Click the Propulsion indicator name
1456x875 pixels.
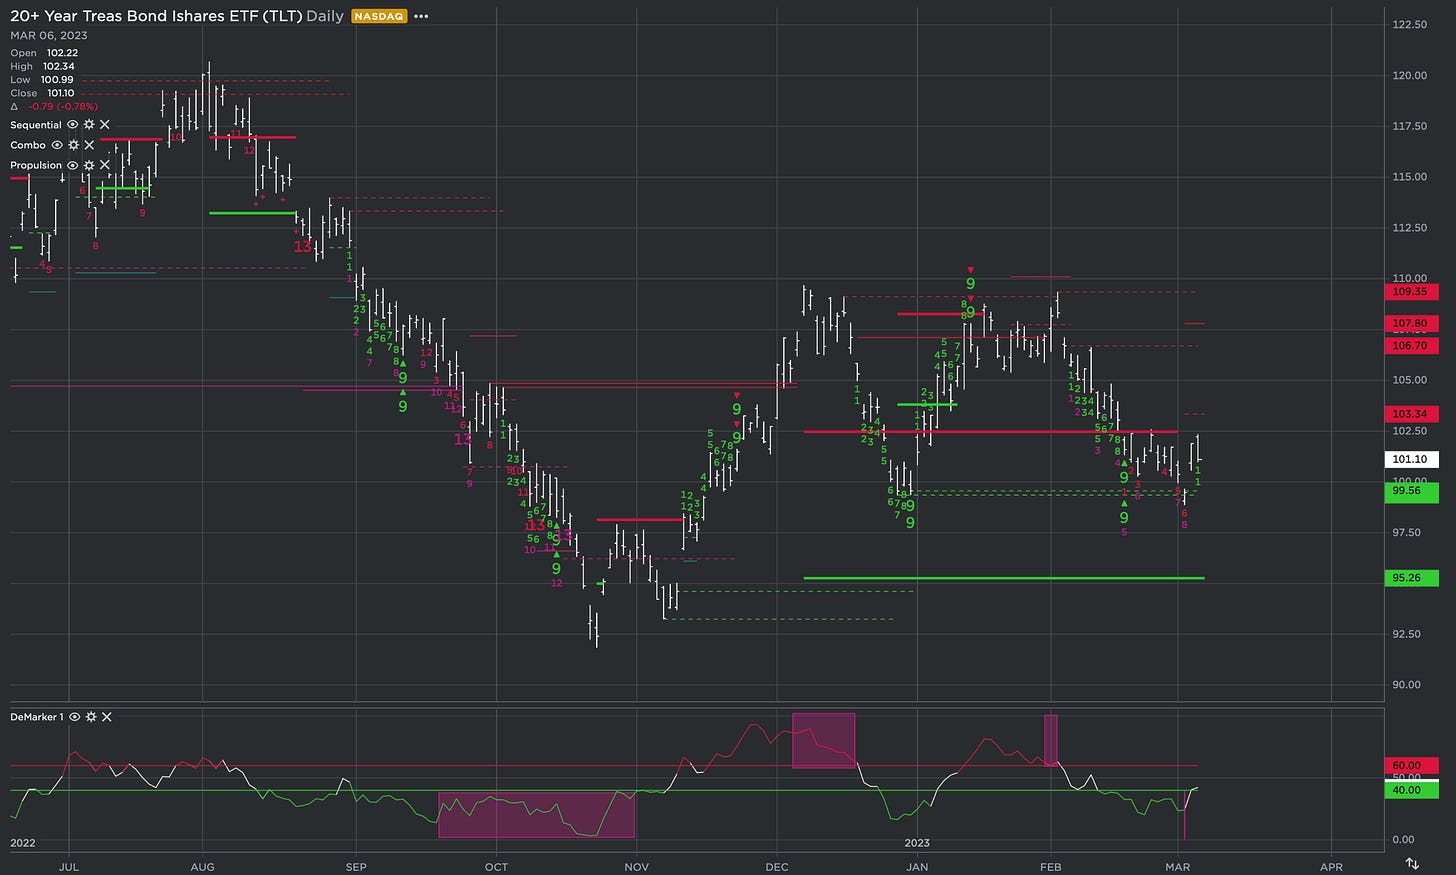[36, 165]
